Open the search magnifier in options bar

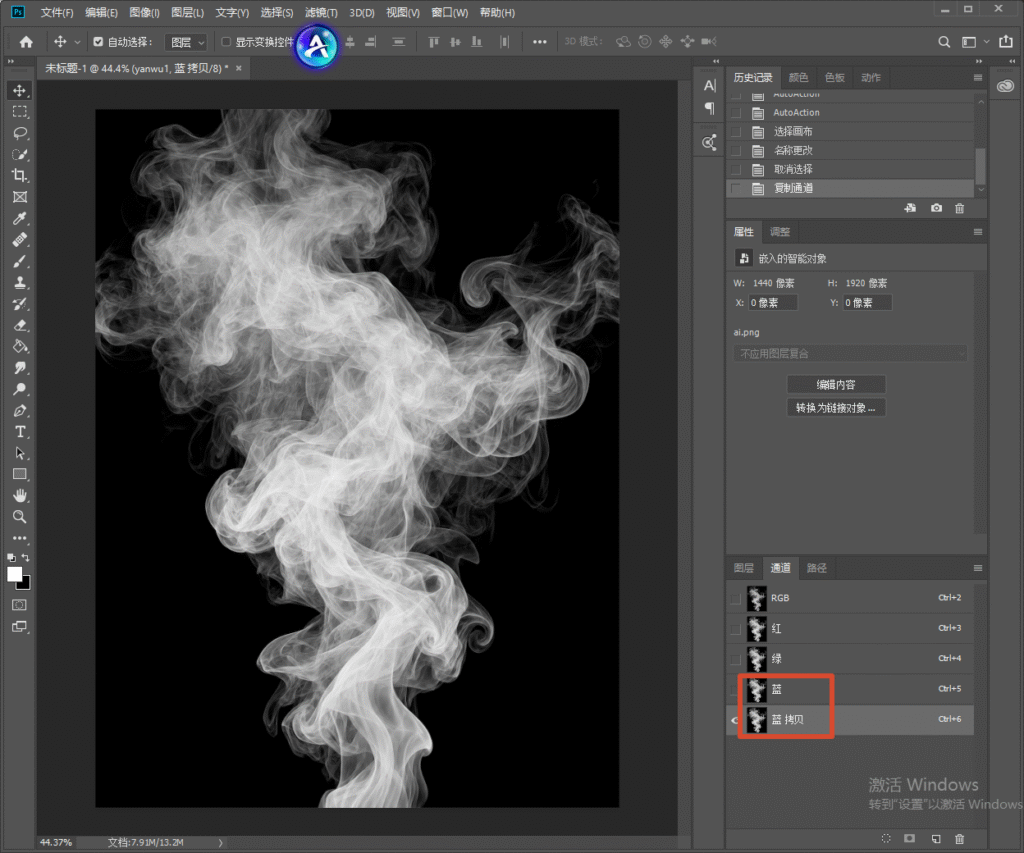(944, 42)
